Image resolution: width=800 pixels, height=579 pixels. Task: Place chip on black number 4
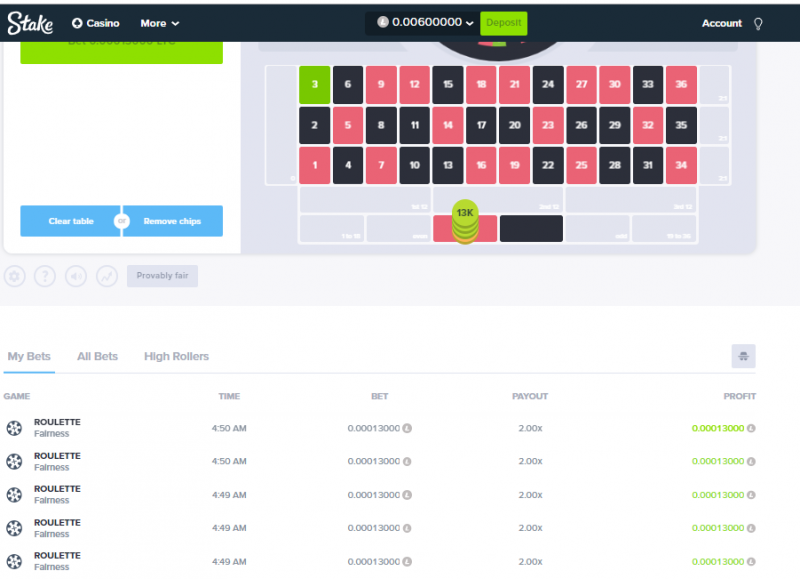[348, 165]
